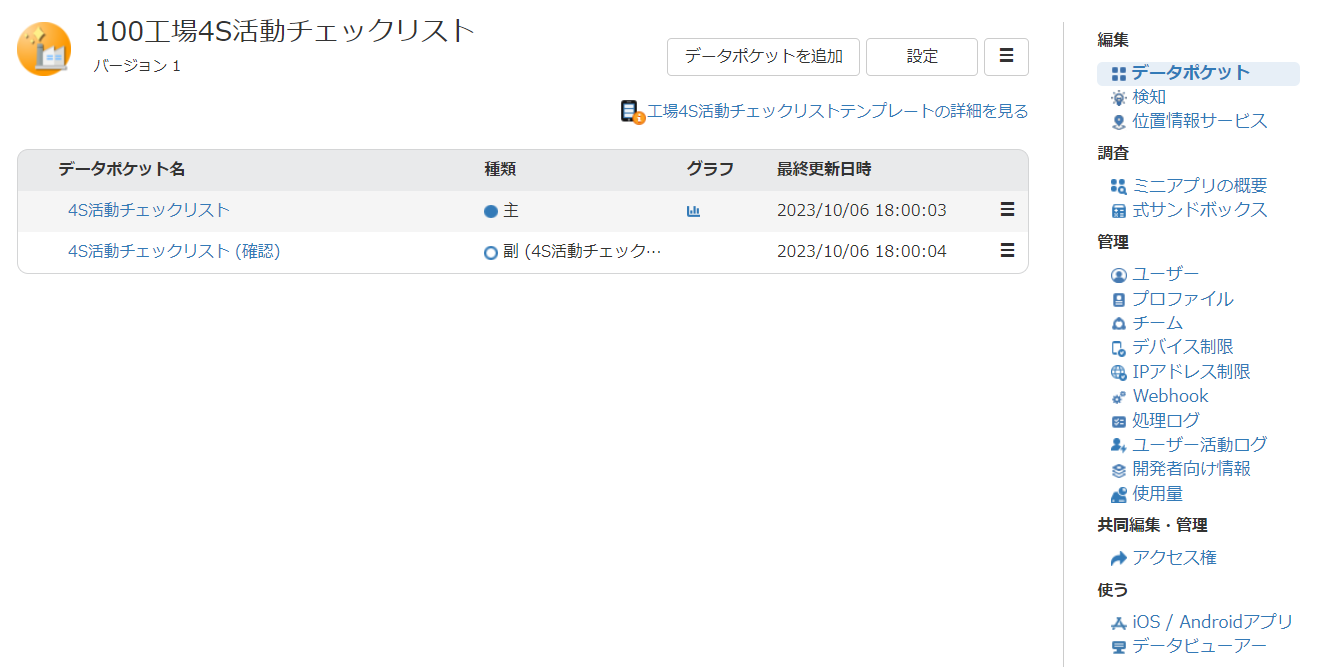The image size is (1318, 667).
Task: Click the Webhook gears icon
Action: (x=1119, y=397)
